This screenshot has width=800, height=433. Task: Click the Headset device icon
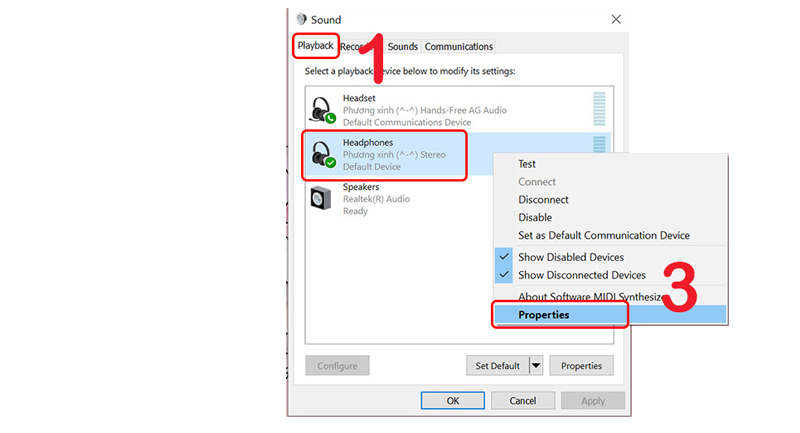click(x=322, y=109)
